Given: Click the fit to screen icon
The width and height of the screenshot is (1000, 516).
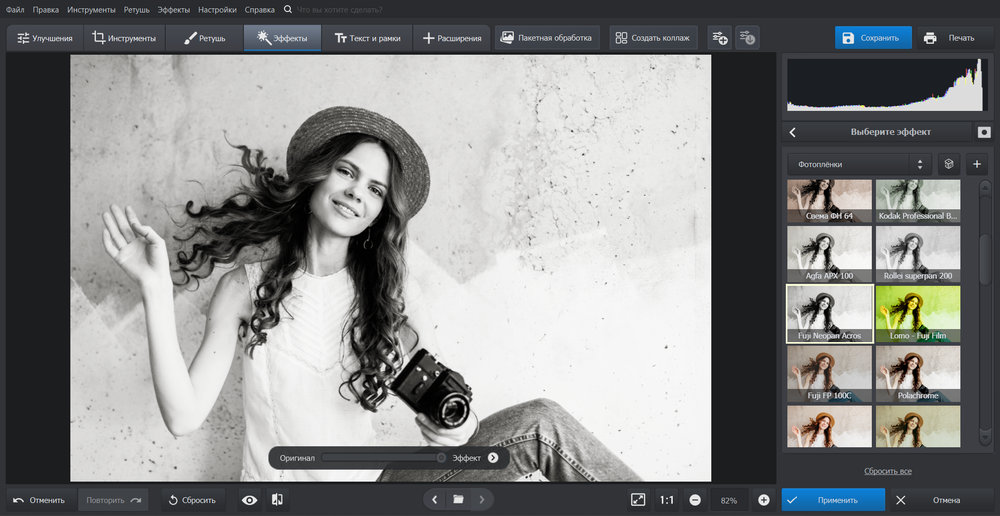Looking at the screenshot, I should pos(638,500).
